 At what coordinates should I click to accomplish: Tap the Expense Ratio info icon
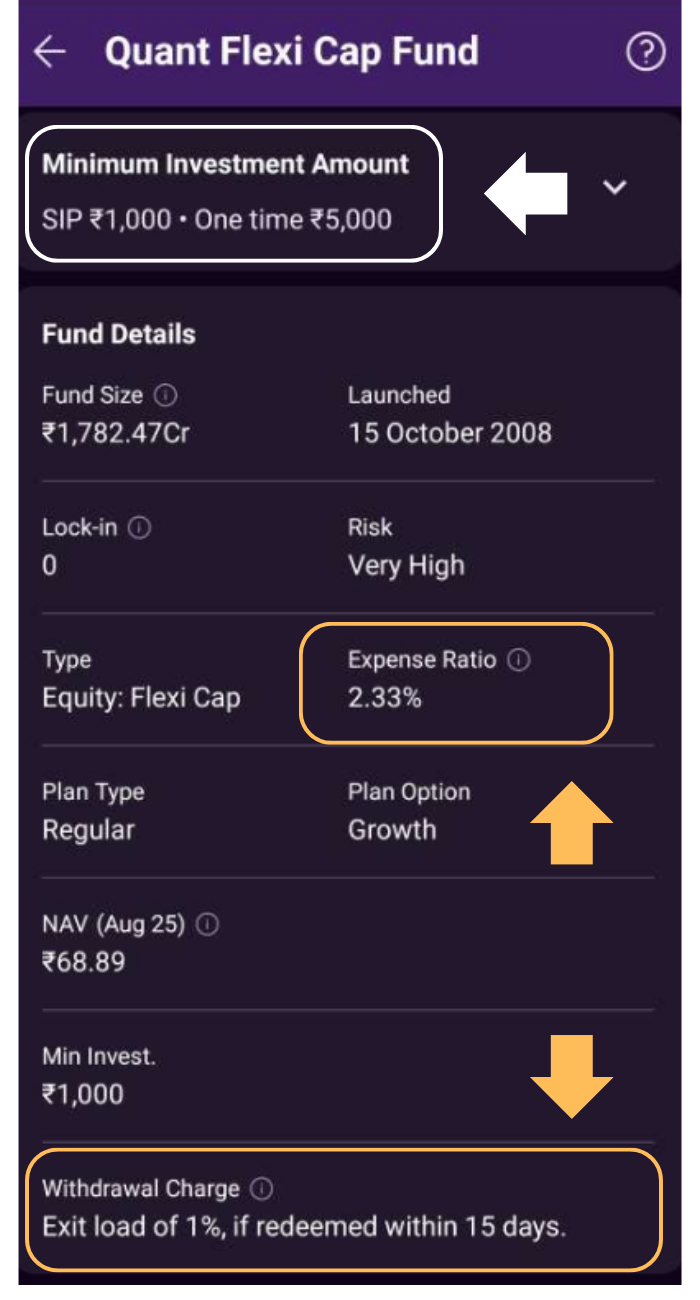[x=519, y=660]
